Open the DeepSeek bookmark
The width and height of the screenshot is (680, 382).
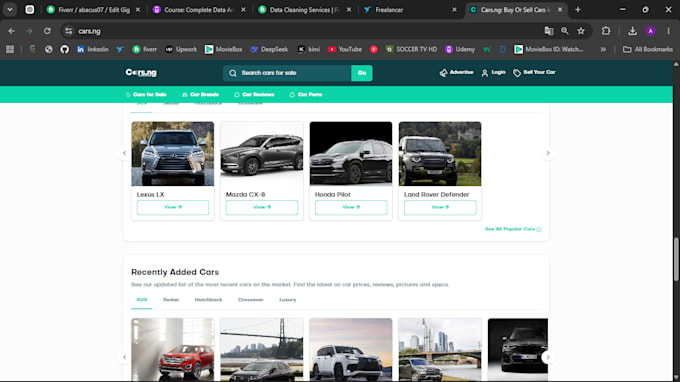click(x=269, y=49)
